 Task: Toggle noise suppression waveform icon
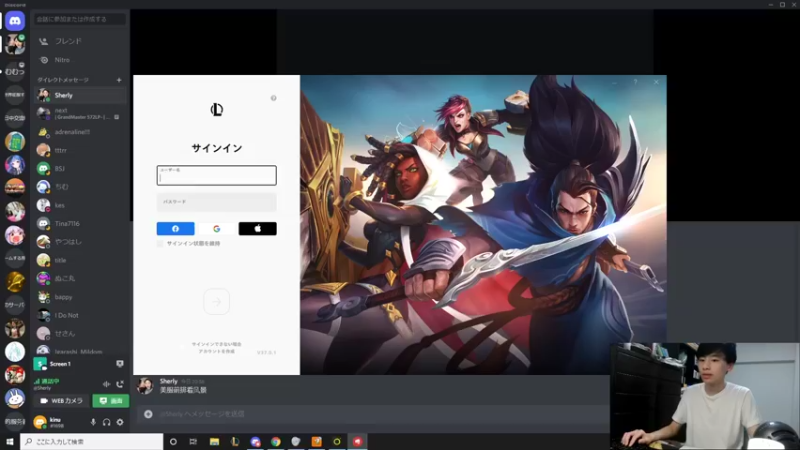point(106,384)
